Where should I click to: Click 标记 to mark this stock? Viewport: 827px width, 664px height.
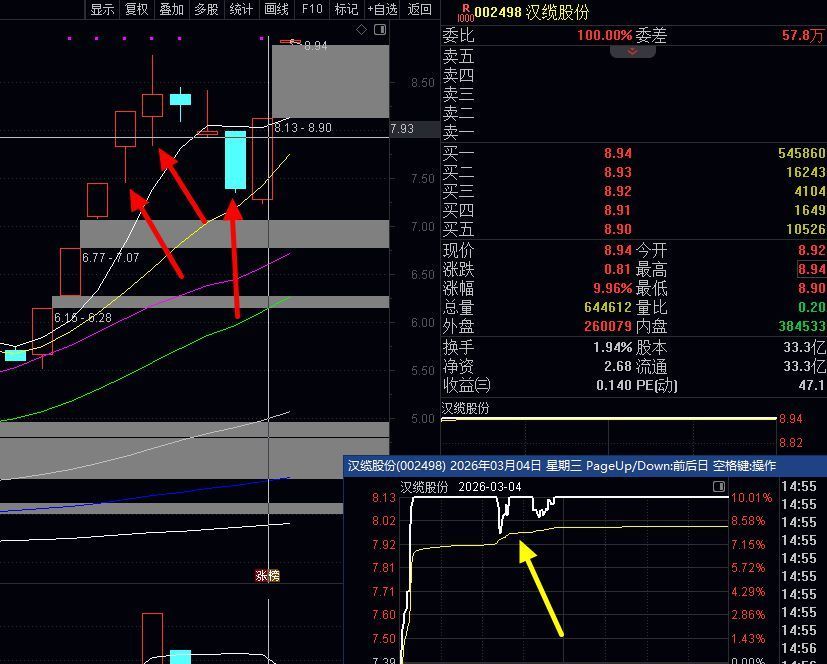coord(346,10)
